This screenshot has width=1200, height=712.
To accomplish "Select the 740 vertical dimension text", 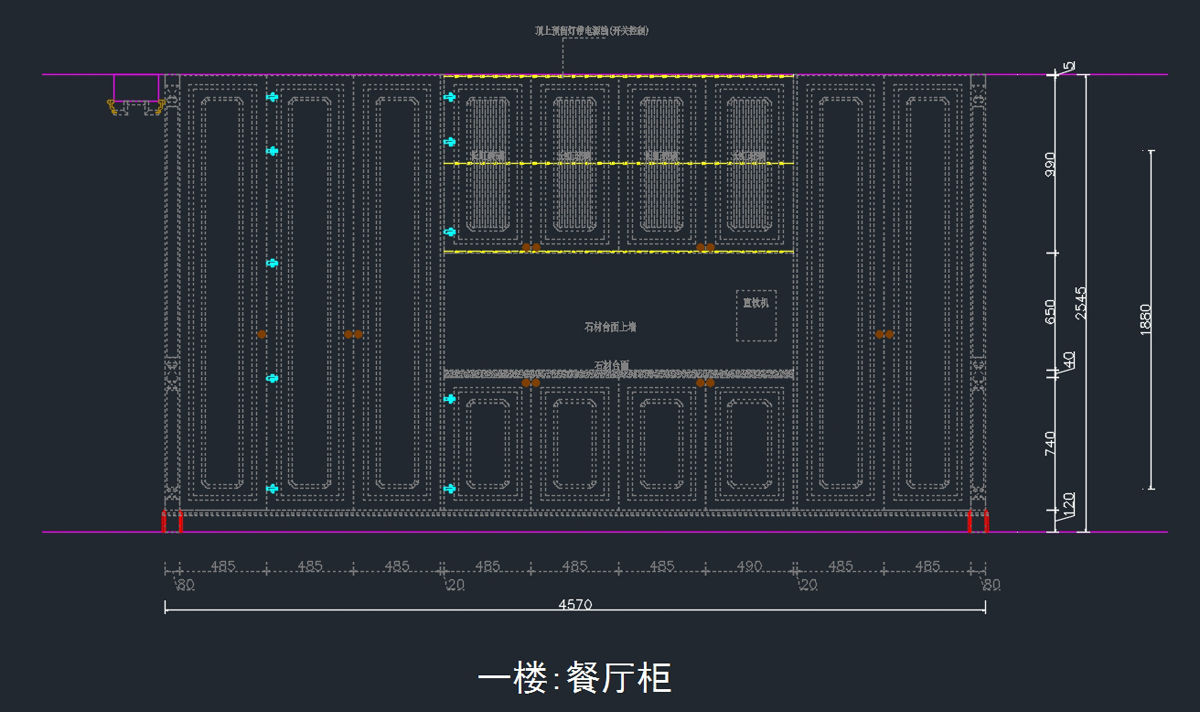I will [1051, 444].
